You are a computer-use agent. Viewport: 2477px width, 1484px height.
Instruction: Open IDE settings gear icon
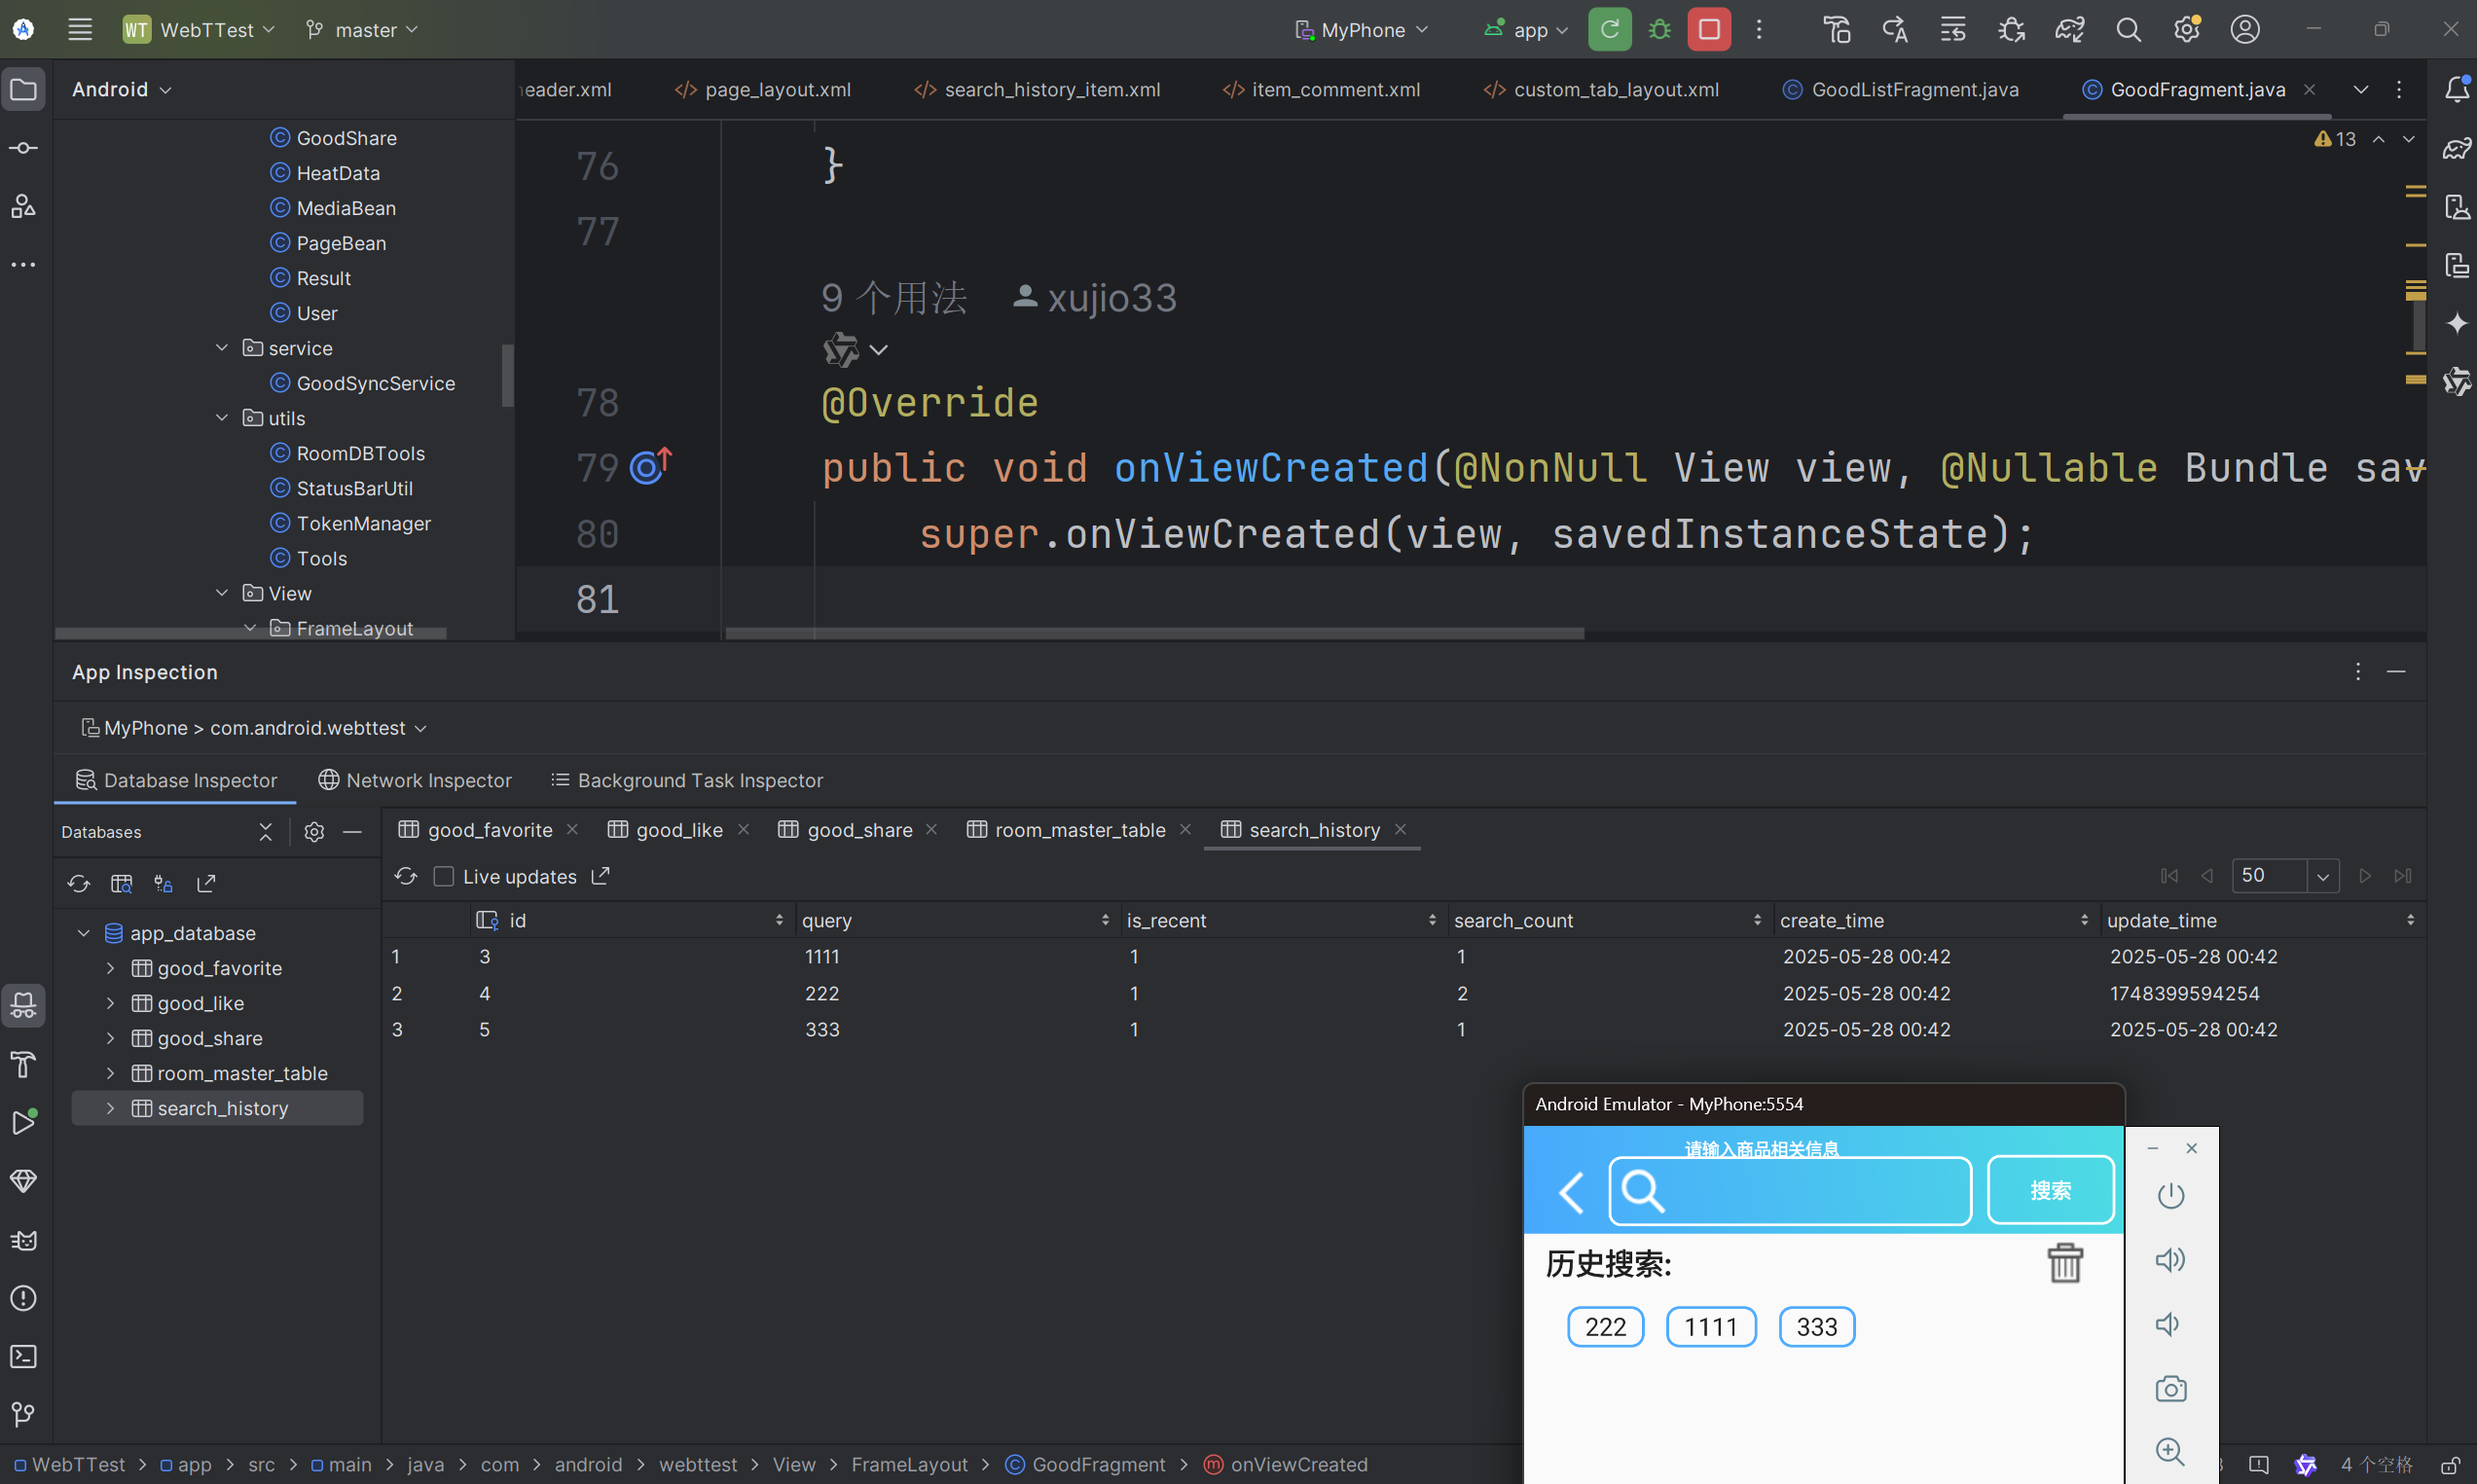coord(2187,29)
